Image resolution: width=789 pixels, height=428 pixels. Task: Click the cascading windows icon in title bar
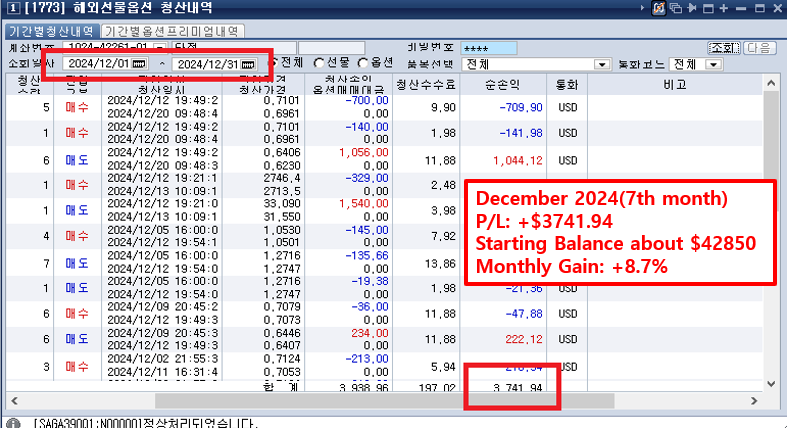(675, 8)
